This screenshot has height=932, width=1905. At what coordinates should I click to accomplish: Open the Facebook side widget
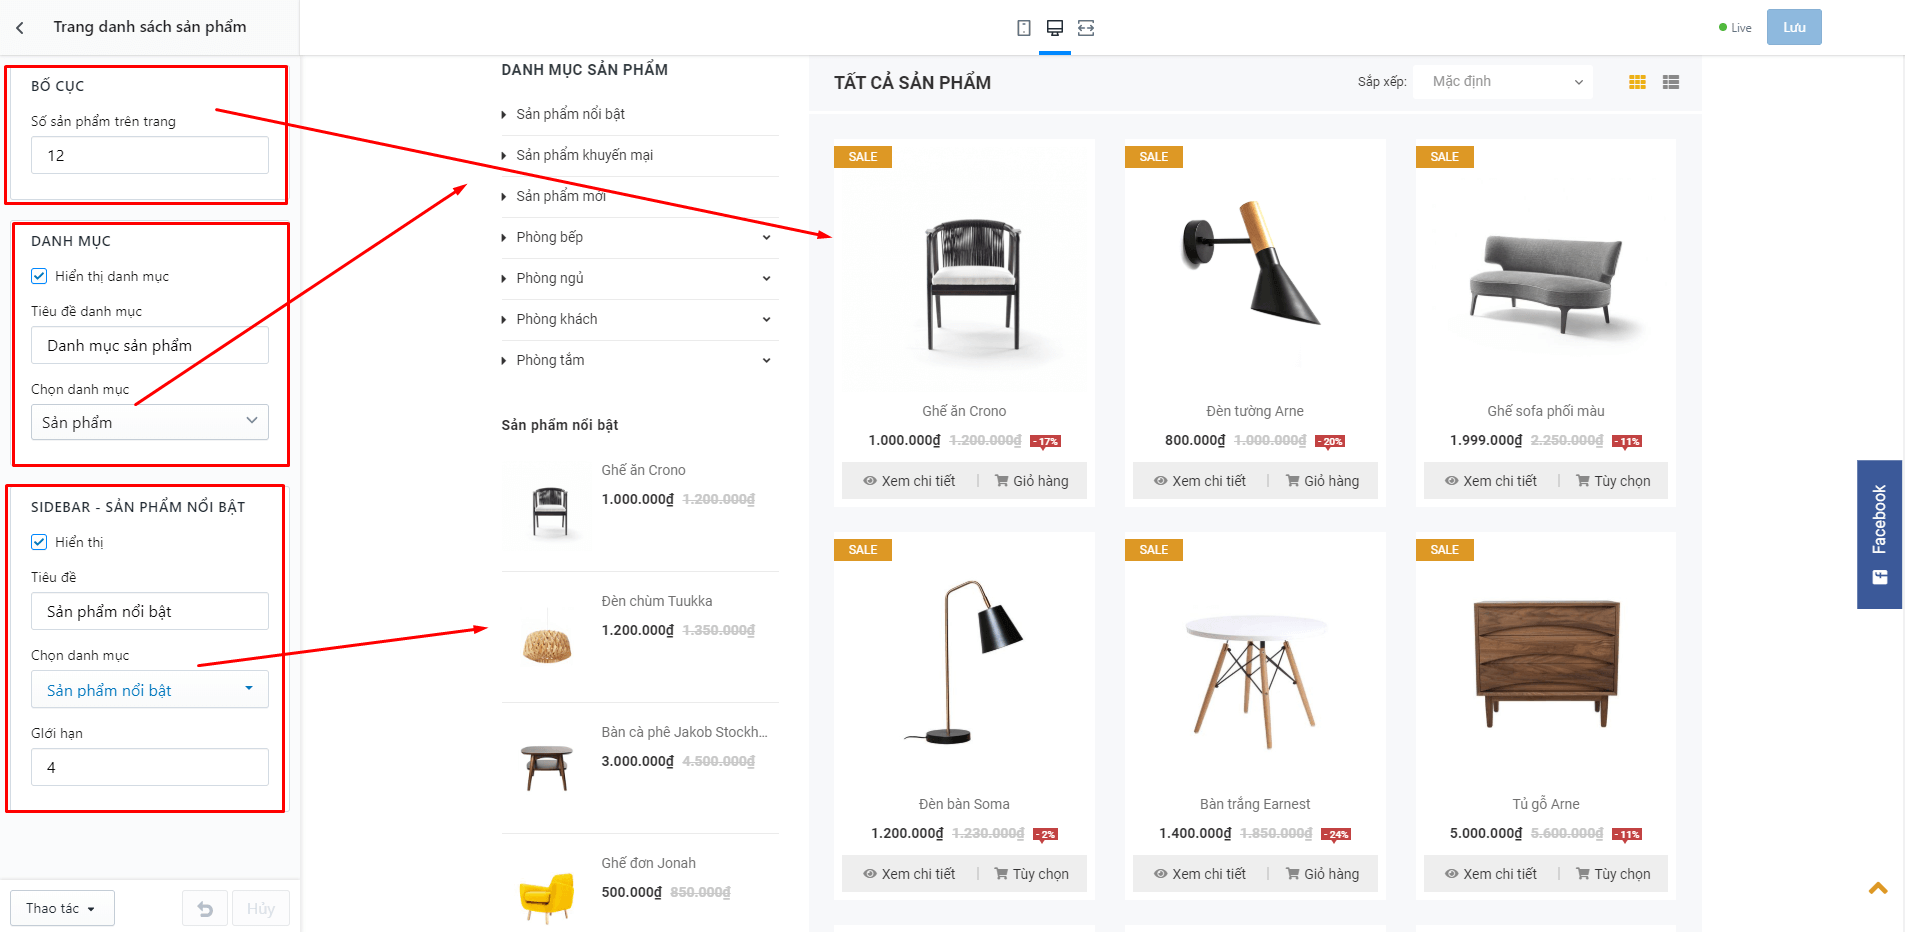click(1879, 534)
